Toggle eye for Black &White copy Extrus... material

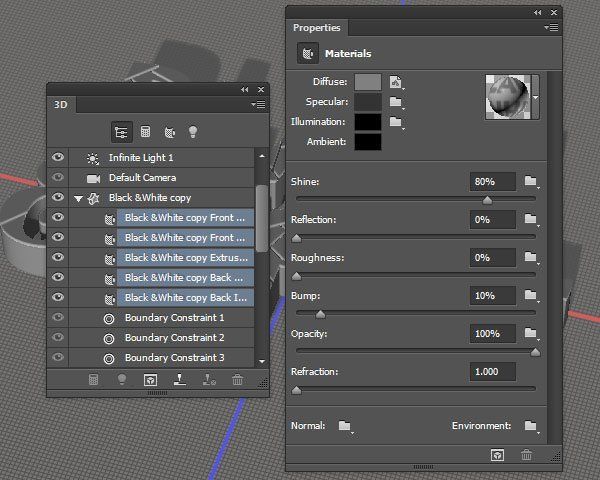click(x=58, y=257)
